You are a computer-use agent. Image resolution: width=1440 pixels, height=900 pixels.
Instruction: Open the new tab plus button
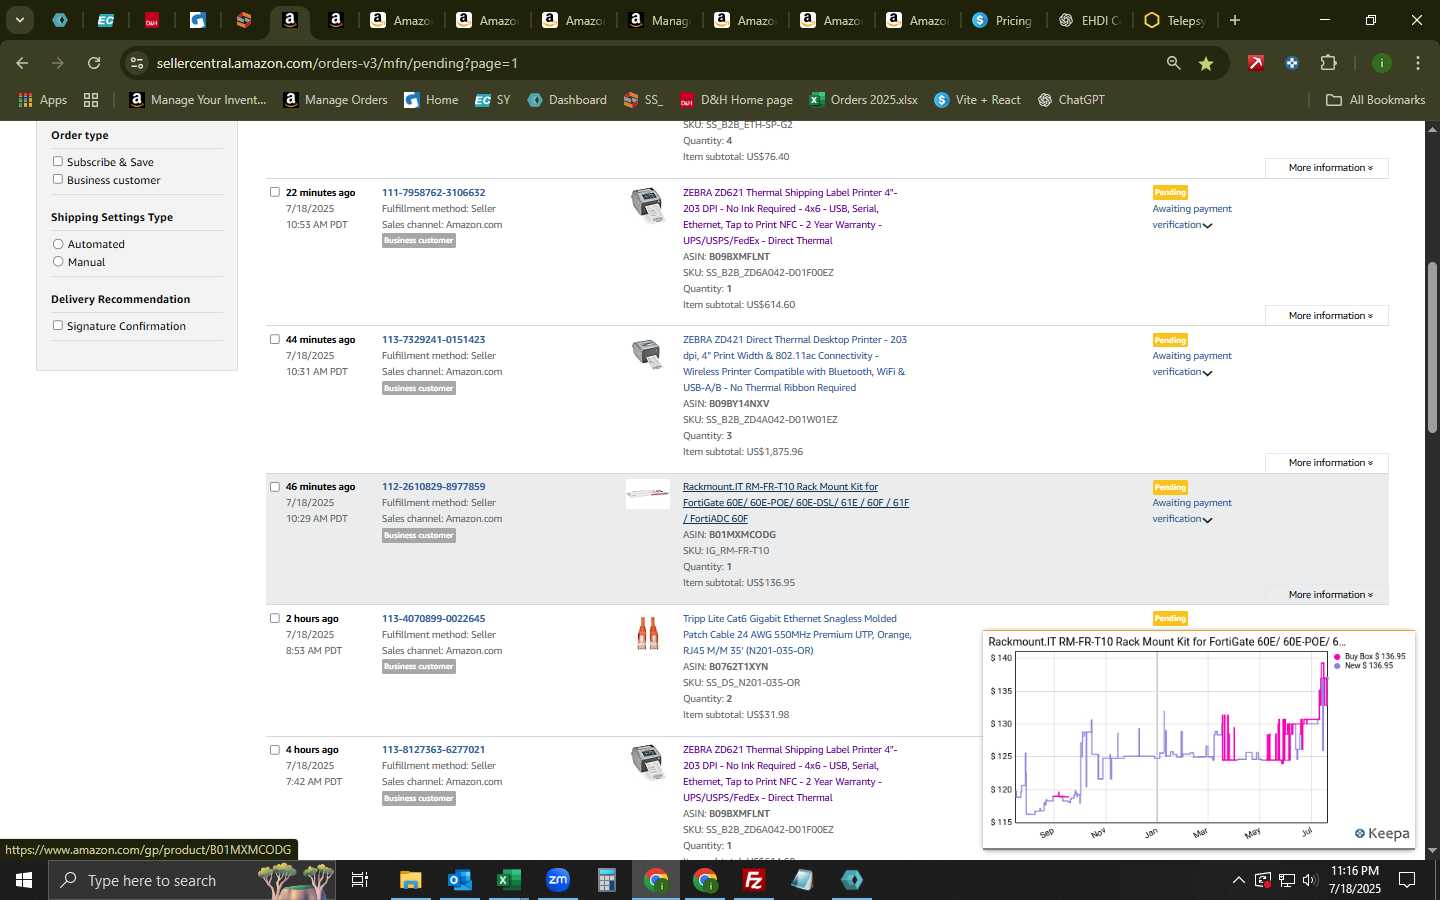(1235, 20)
